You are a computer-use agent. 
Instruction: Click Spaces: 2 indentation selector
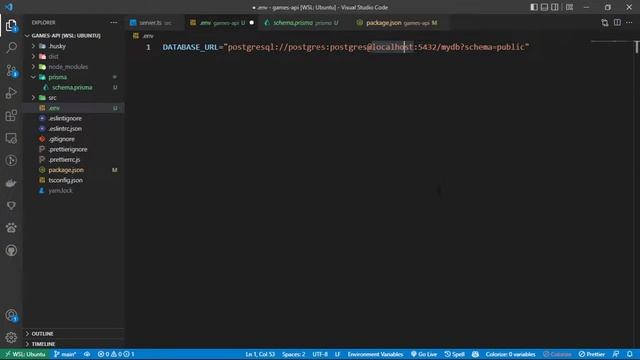click(x=293, y=354)
